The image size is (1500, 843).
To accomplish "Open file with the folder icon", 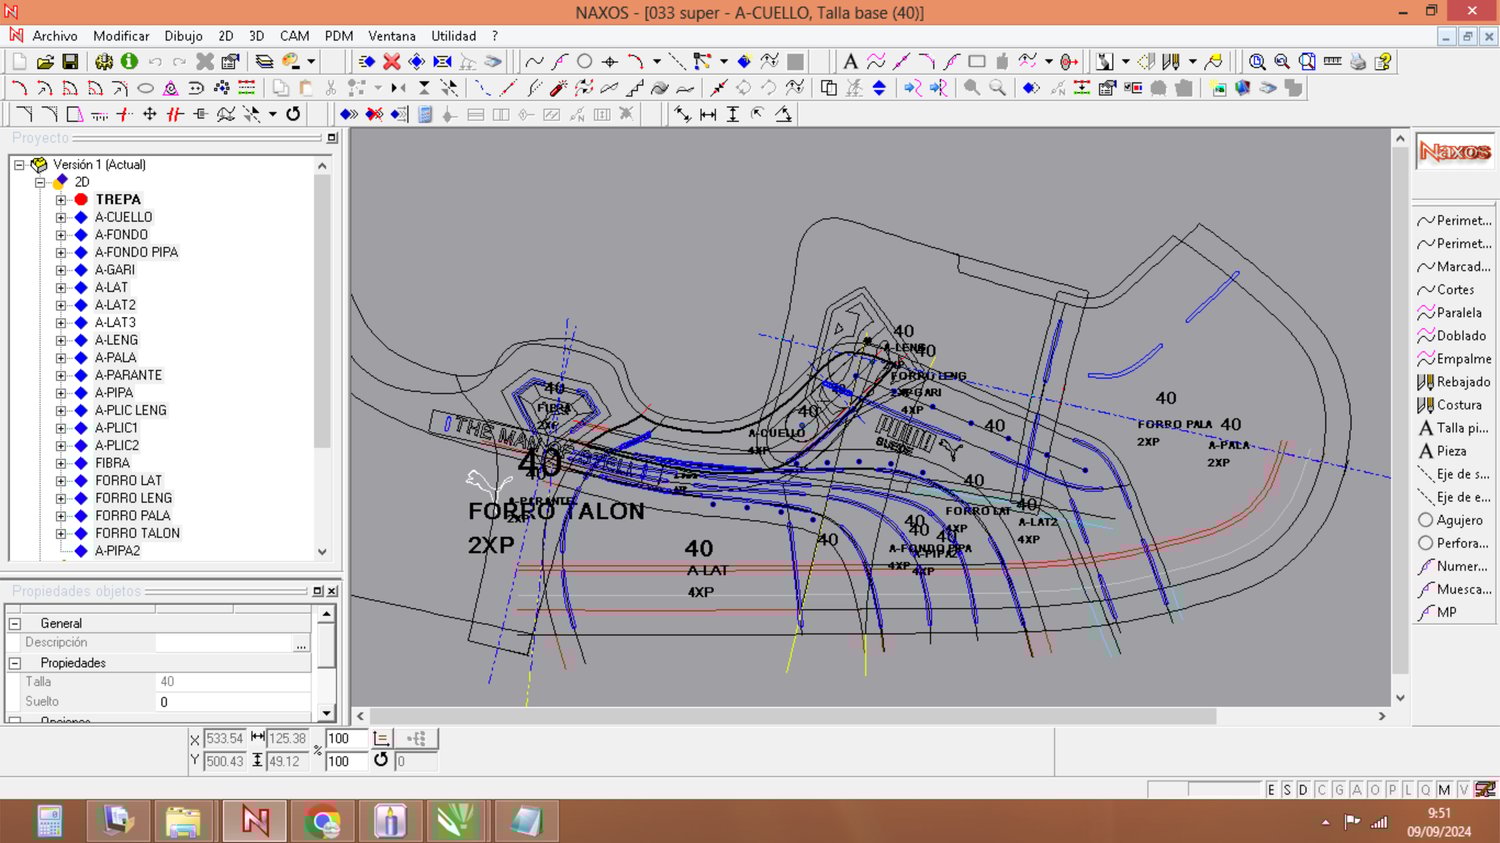I will point(45,62).
